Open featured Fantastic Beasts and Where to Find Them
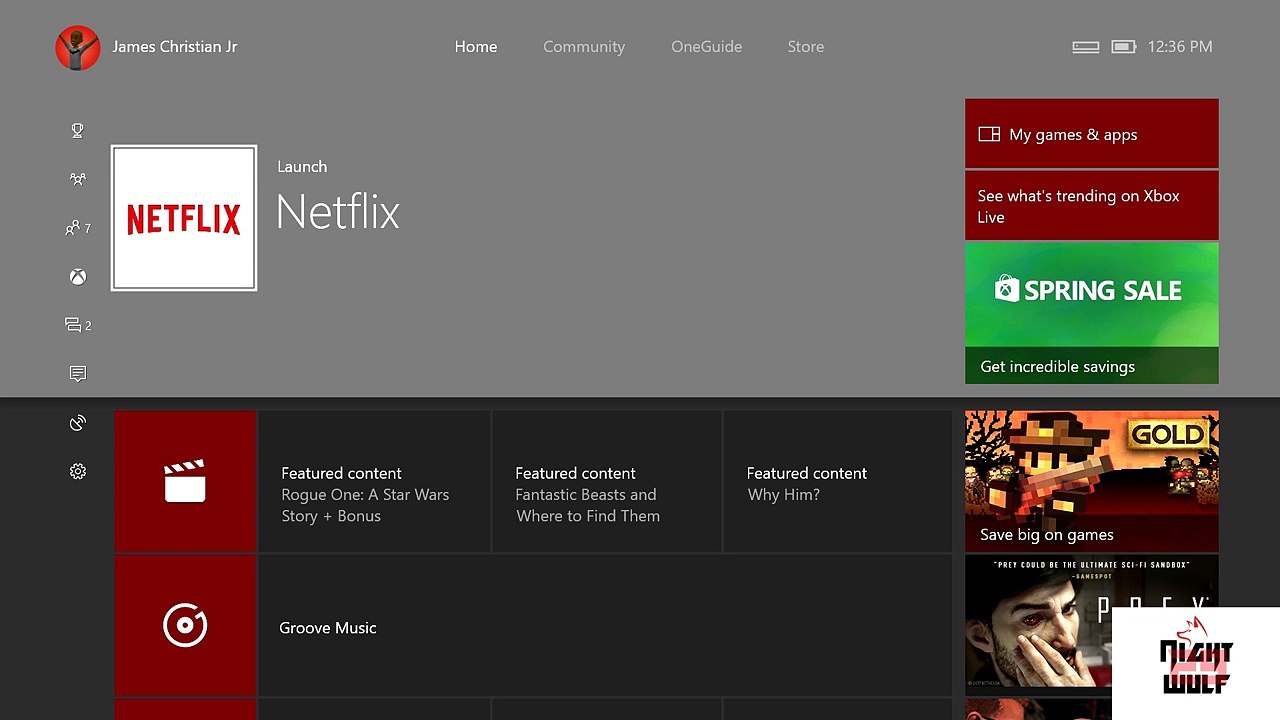The width and height of the screenshot is (1280, 720). tap(607, 481)
